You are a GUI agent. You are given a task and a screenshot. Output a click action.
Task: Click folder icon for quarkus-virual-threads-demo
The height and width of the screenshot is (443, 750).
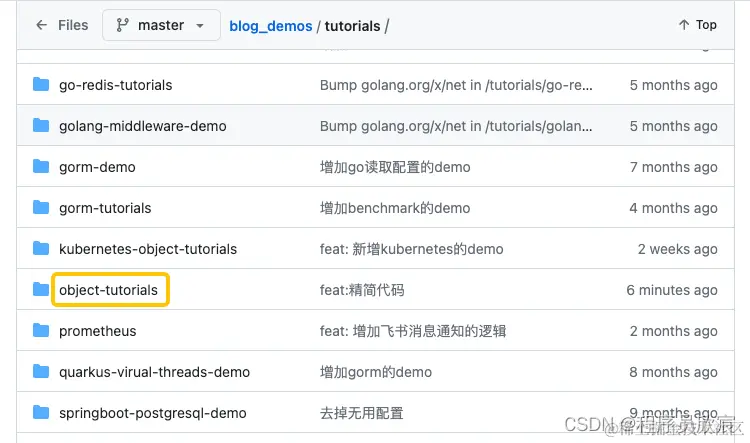click(x=41, y=372)
